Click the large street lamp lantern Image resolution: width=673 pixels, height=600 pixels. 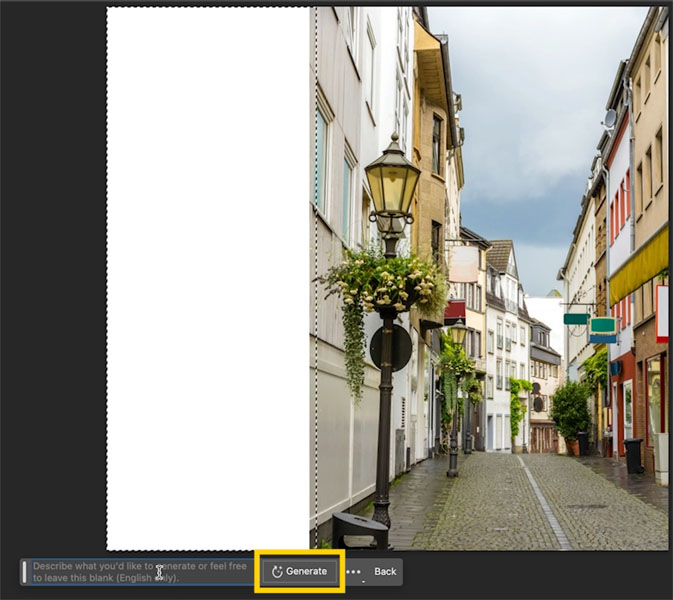click(392, 180)
